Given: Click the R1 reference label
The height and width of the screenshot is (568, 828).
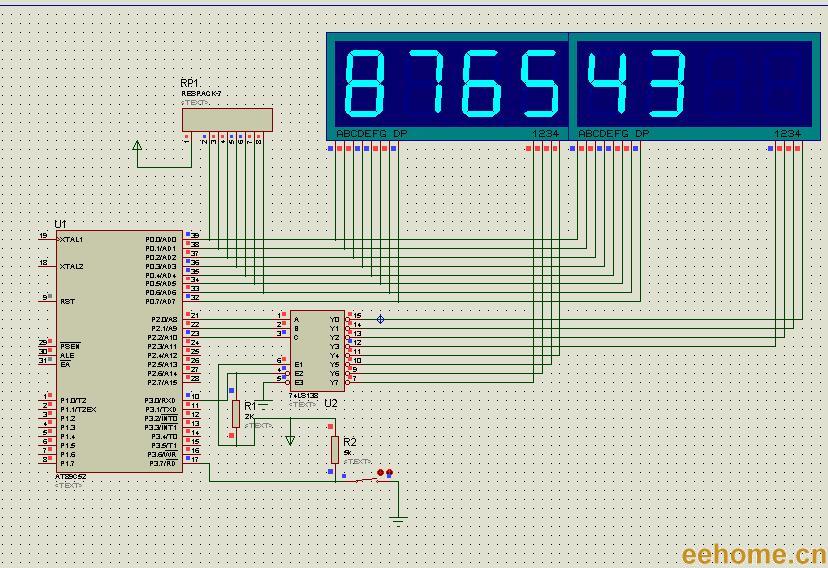Looking at the screenshot, I should (x=250, y=406).
